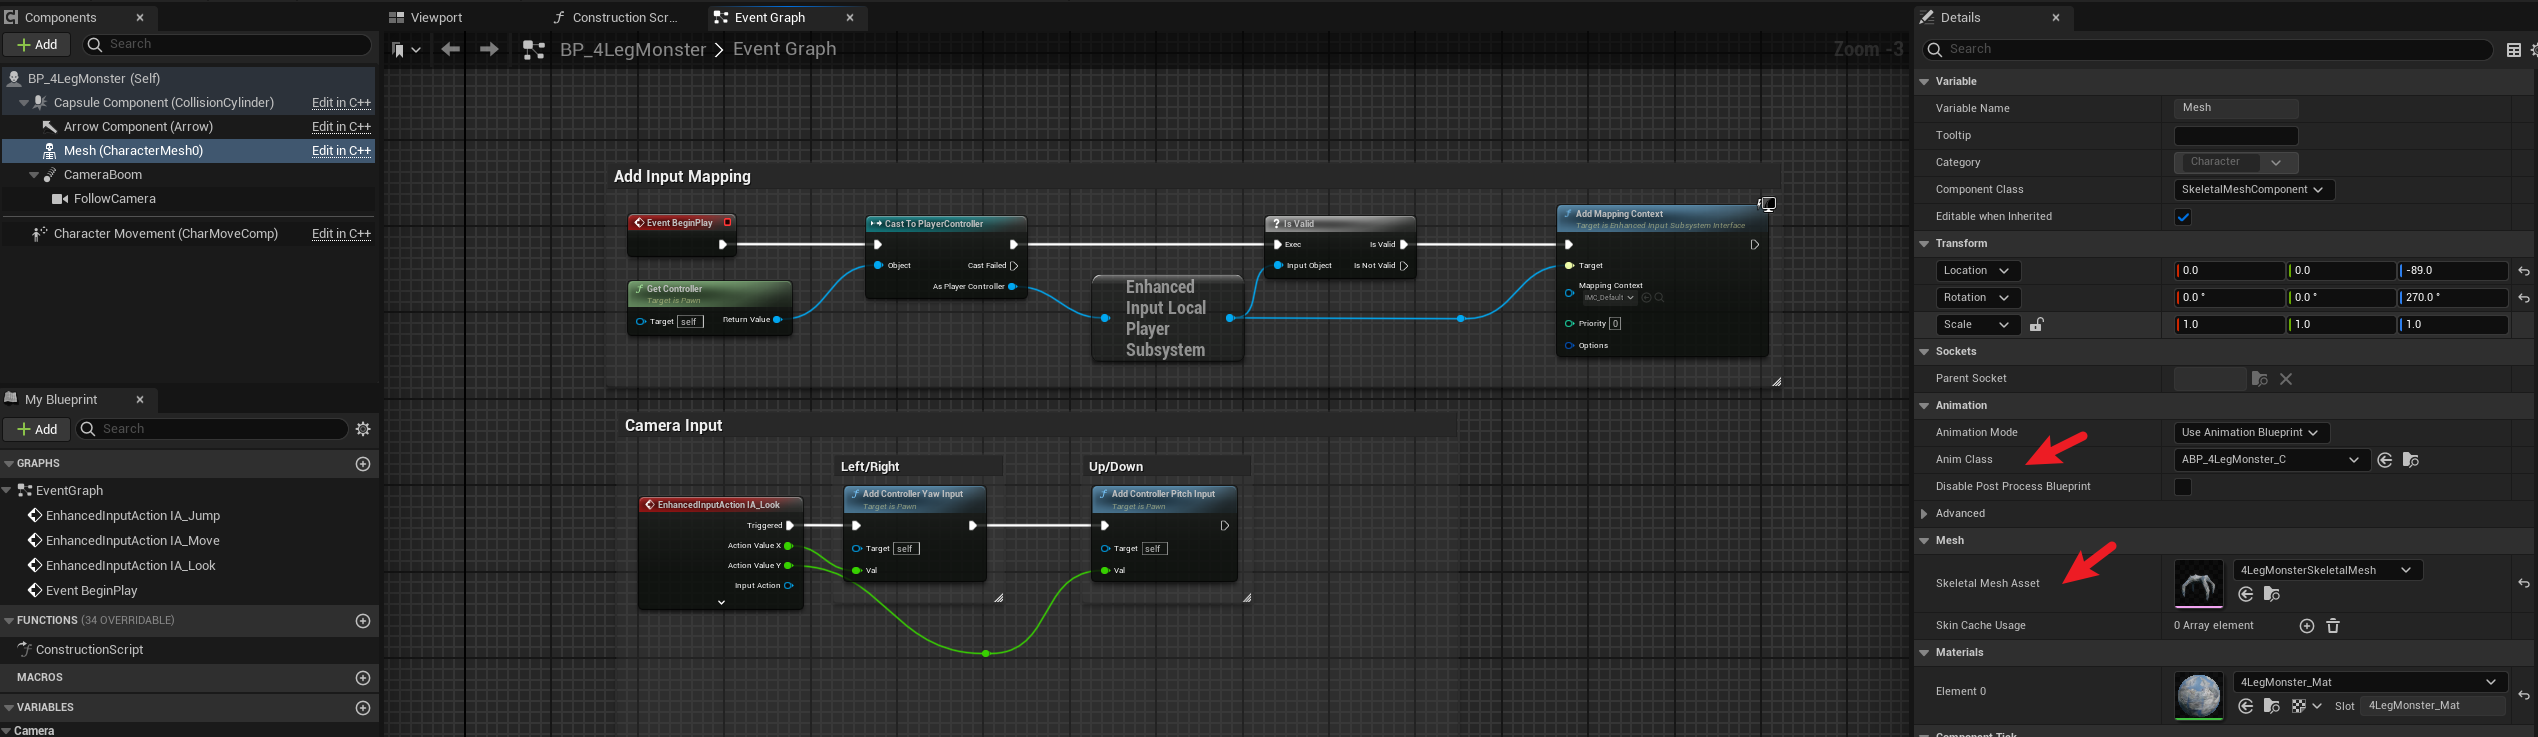Select the My Blueprint panel tab

click(x=61, y=400)
